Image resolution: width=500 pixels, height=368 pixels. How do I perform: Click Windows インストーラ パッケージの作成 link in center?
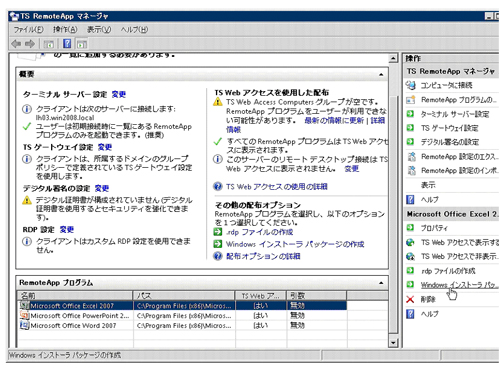(x=295, y=244)
